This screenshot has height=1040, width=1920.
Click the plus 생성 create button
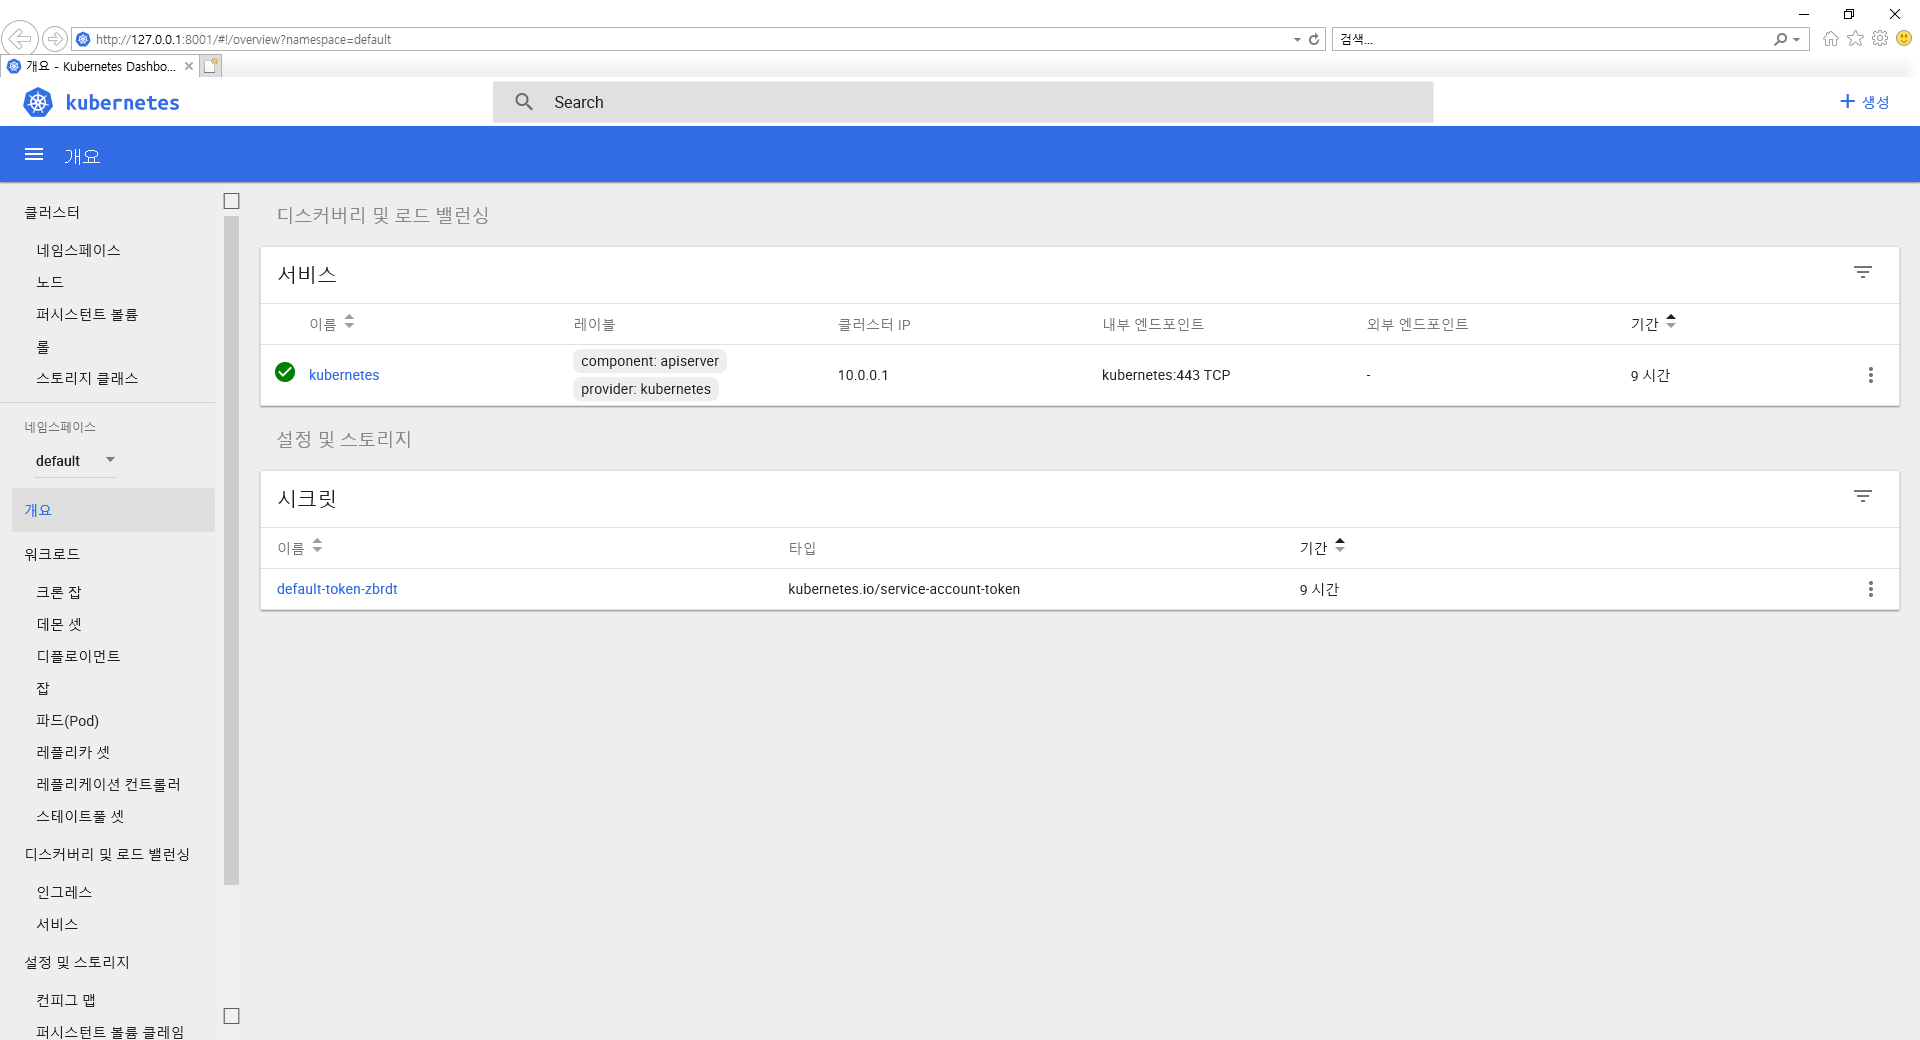1865,102
